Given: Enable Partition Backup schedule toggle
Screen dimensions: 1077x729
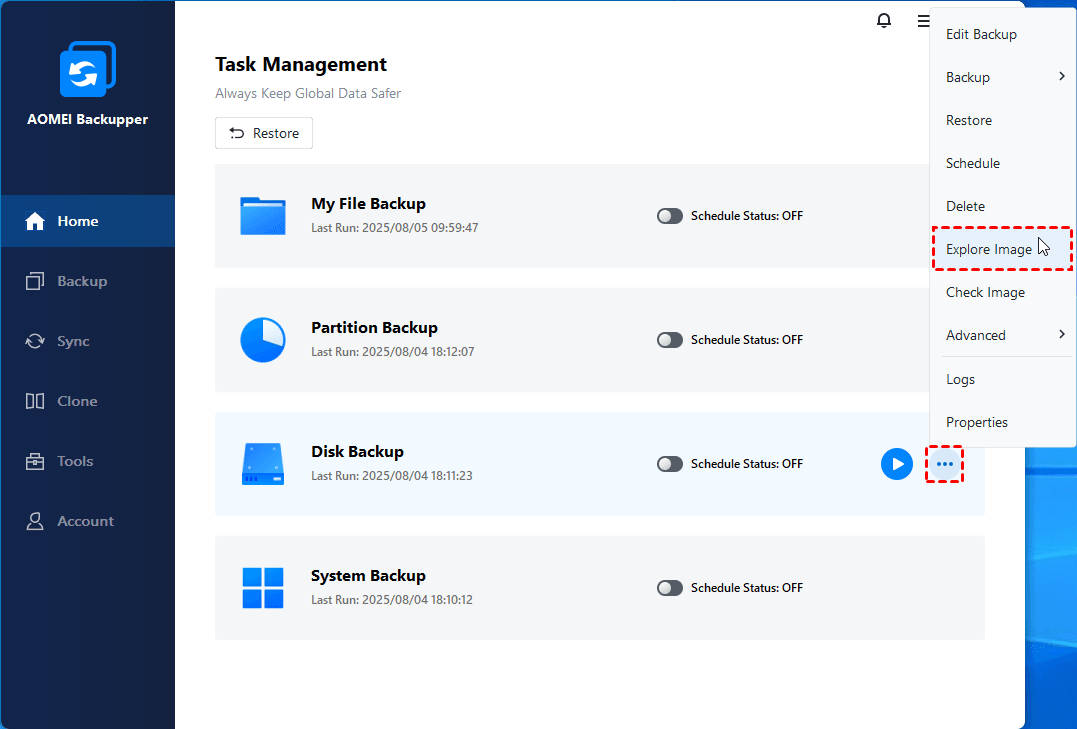Looking at the screenshot, I should pos(670,340).
